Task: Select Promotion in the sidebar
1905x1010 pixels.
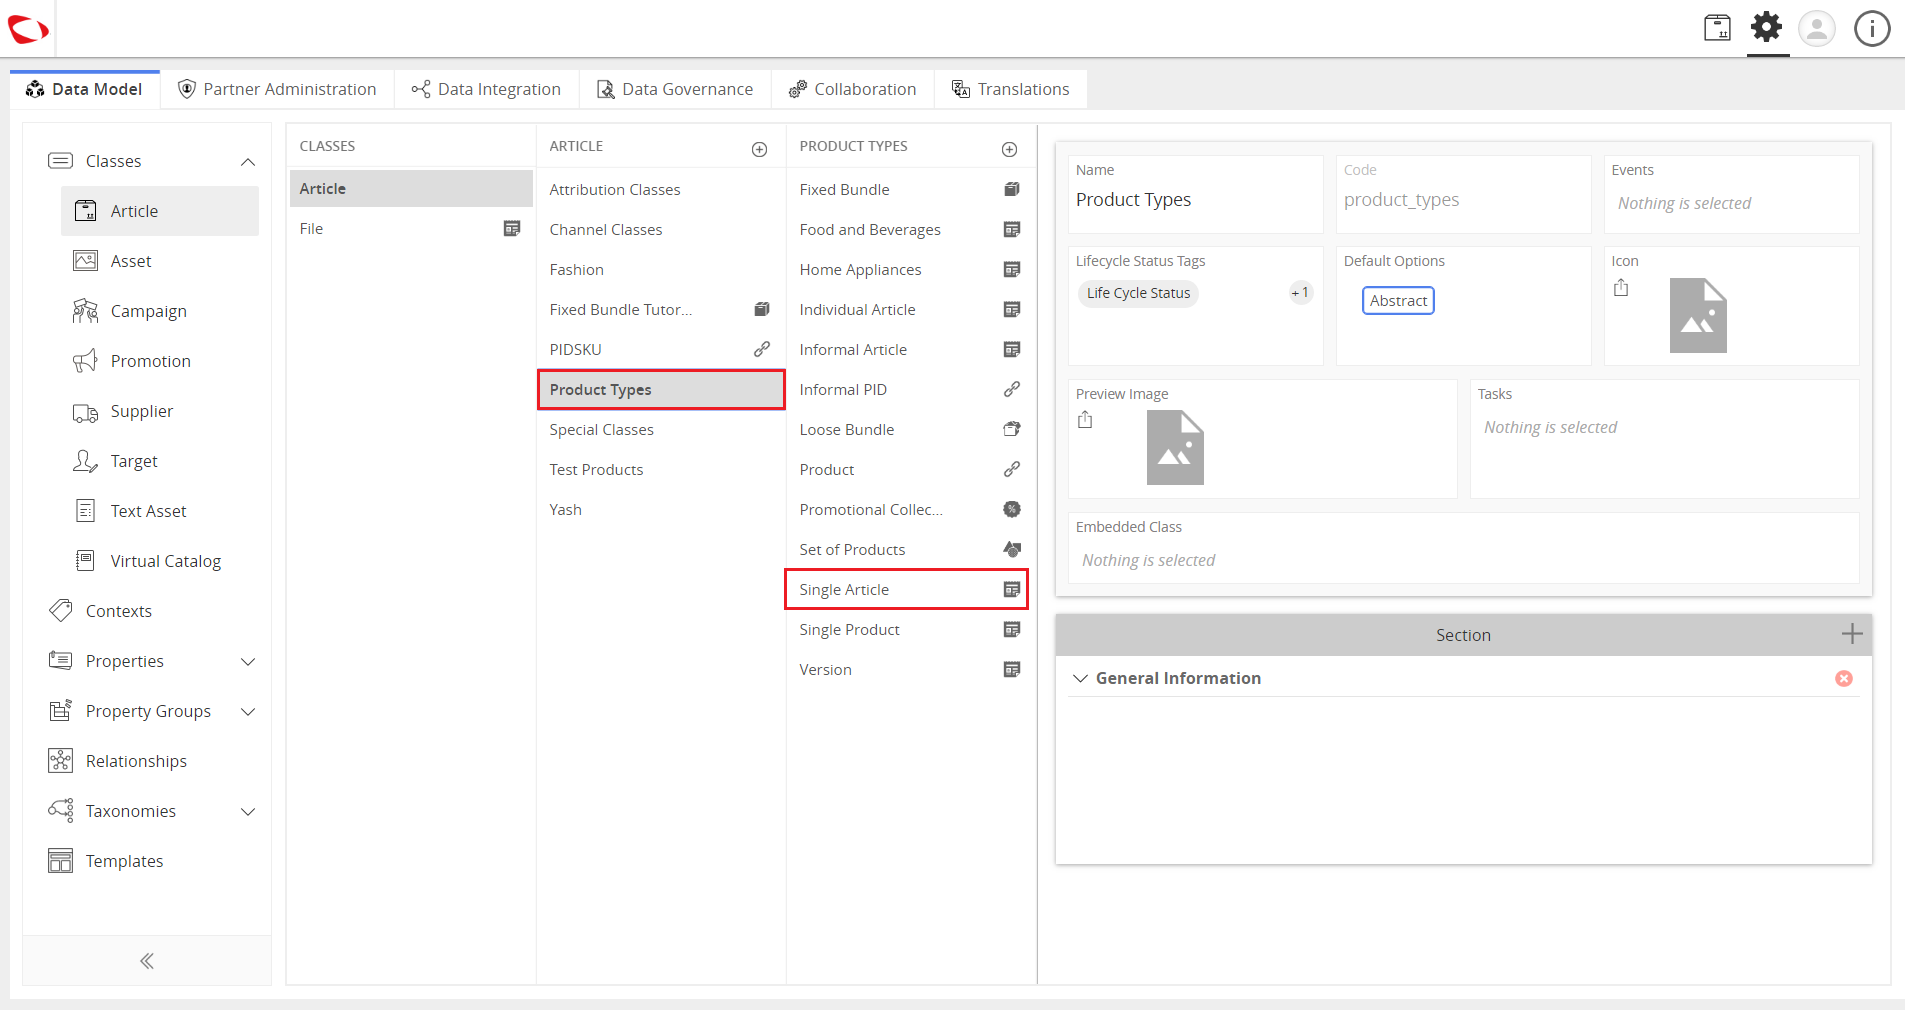Action: coord(160,361)
